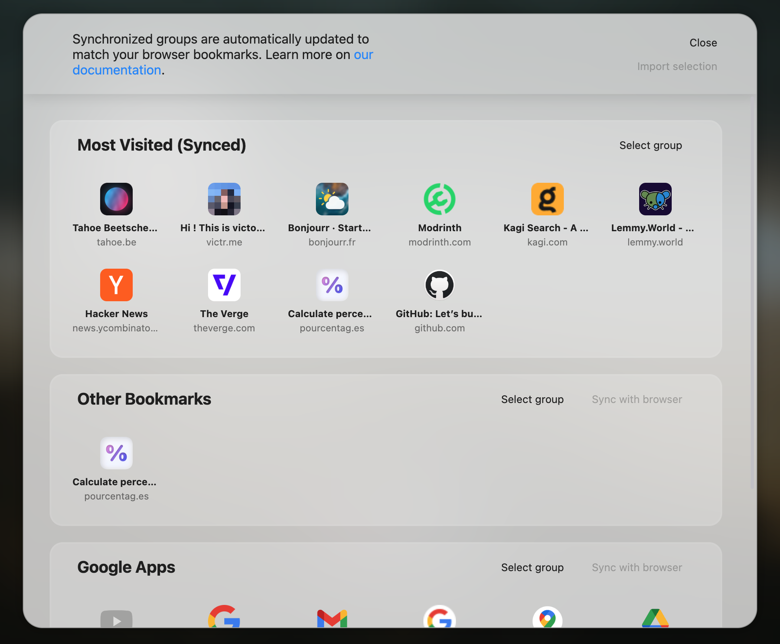Click the 'Hacker News' title text
780x644 pixels.
tap(116, 314)
